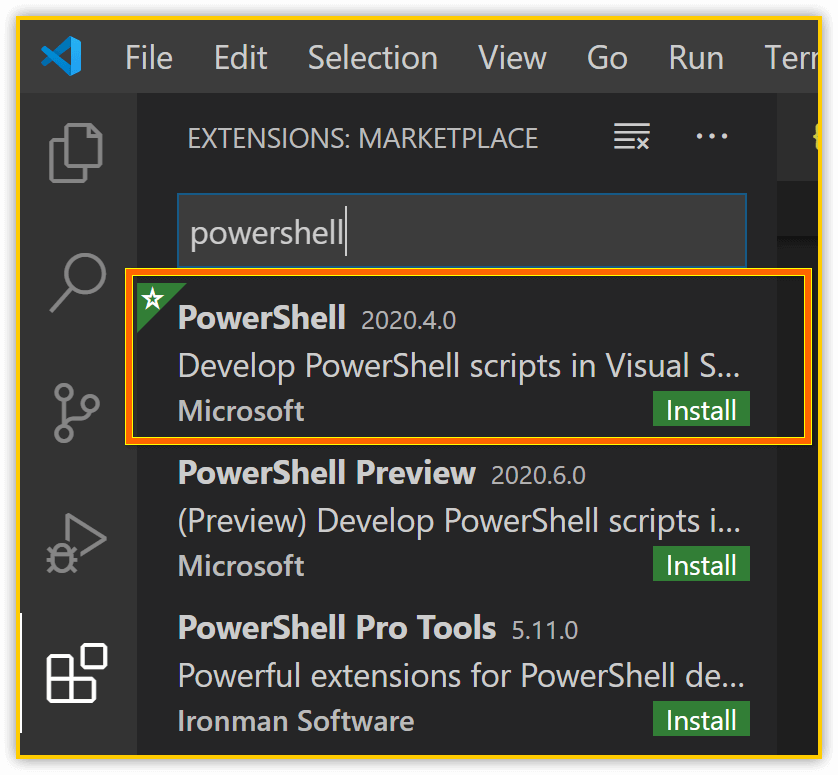Open the Search view magnifier icon

click(x=78, y=282)
